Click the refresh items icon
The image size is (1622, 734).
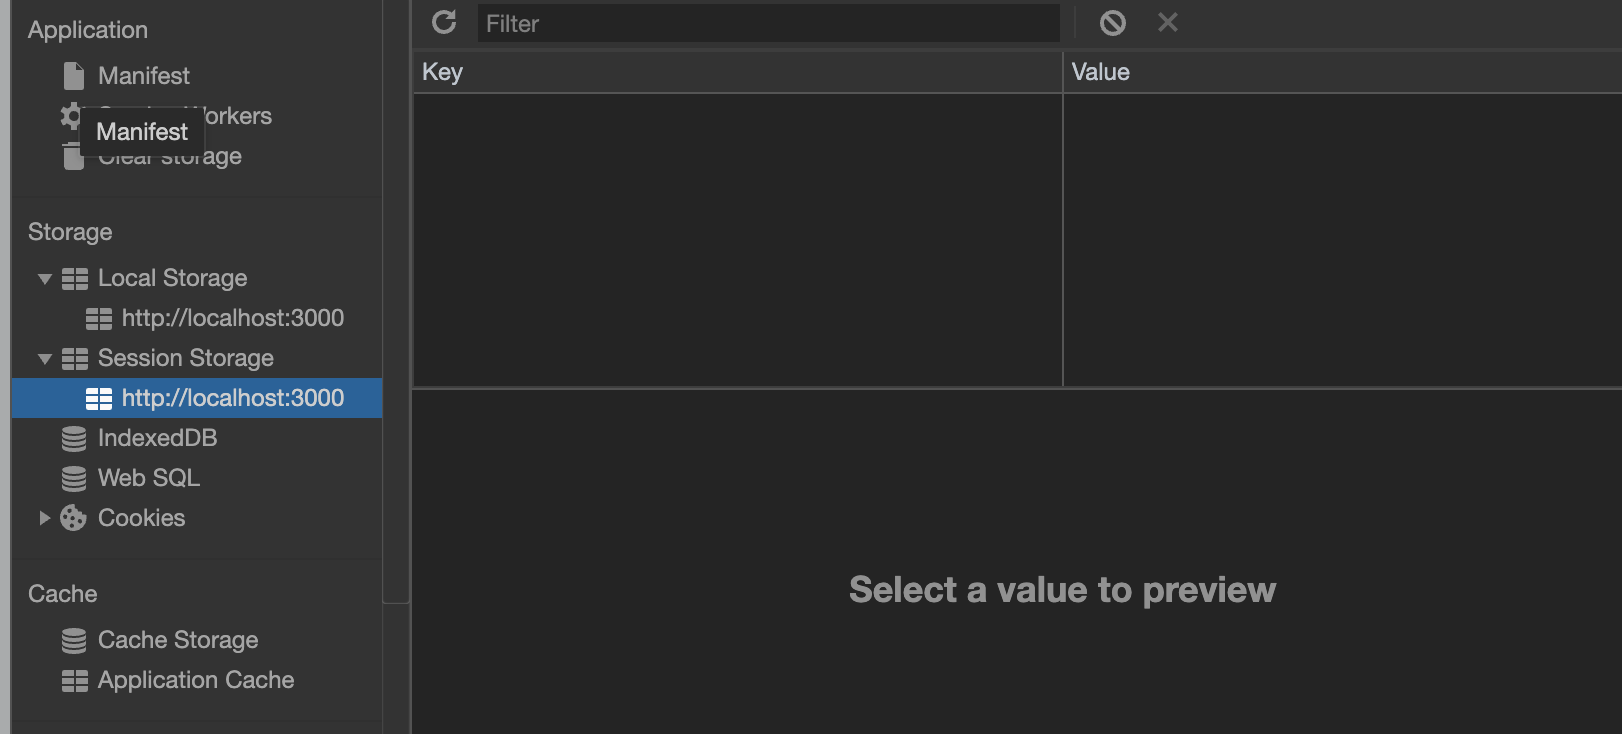coord(444,22)
